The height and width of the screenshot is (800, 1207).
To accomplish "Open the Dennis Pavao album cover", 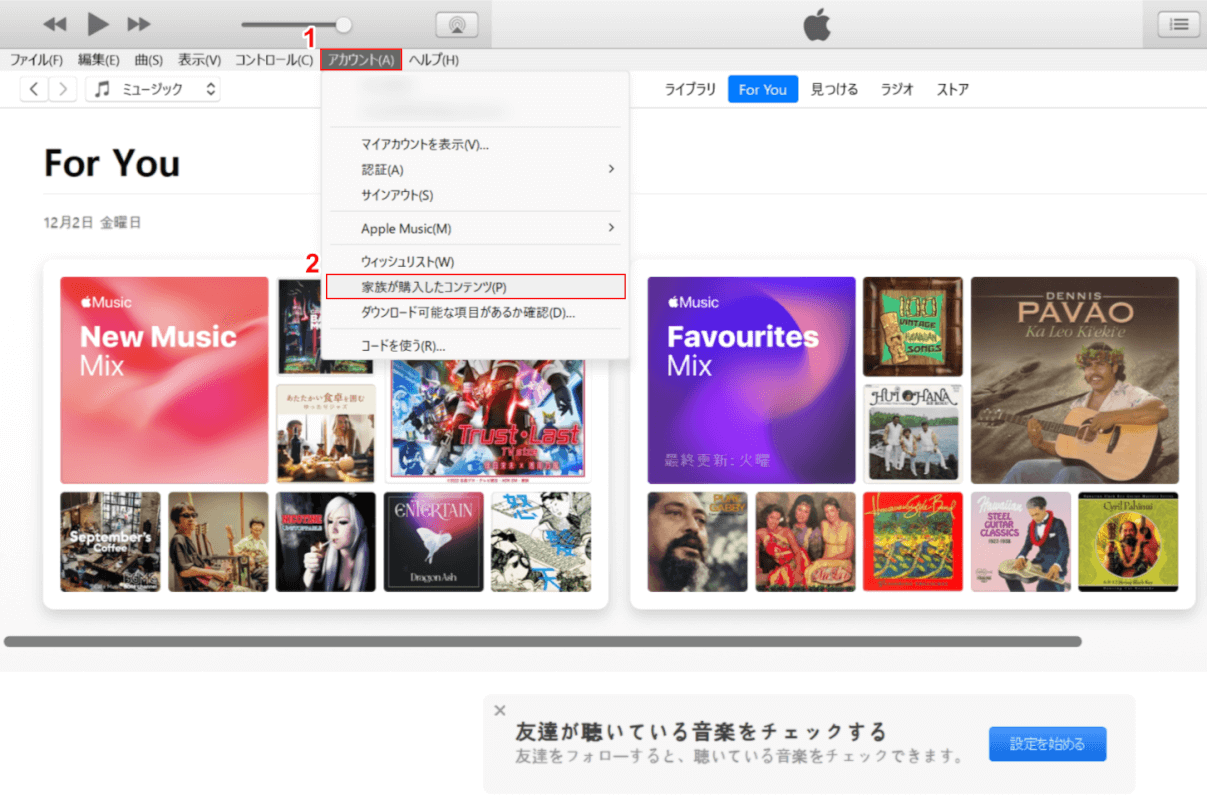I will (1075, 380).
